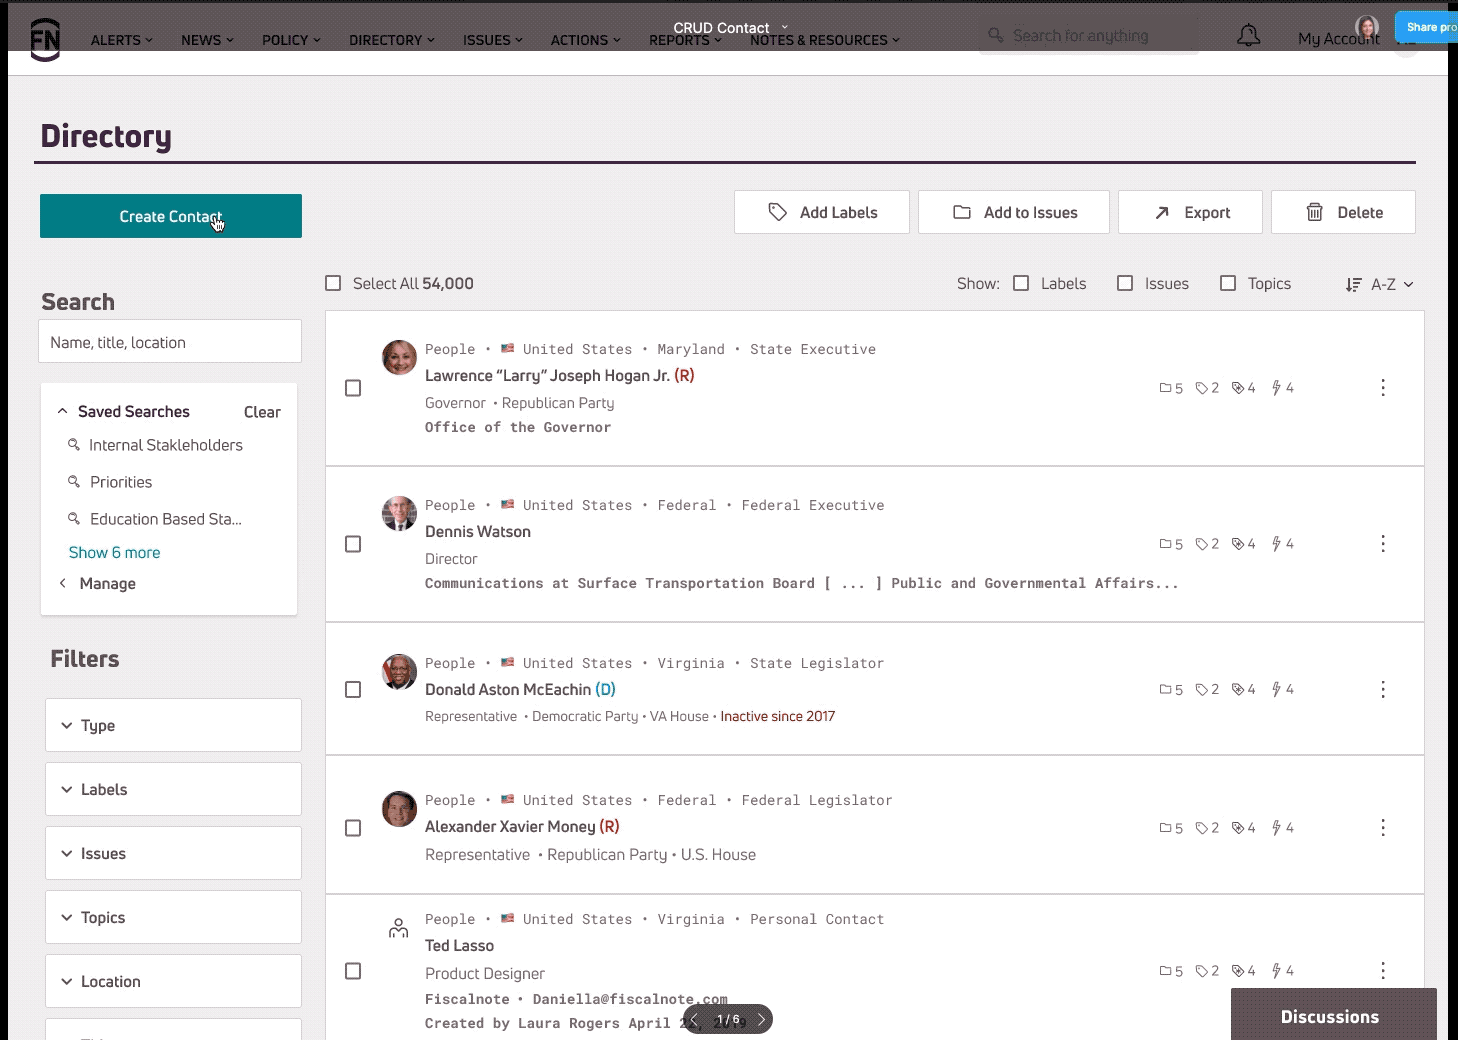Check the Donald Aston McEachin checkbox

pos(353,690)
